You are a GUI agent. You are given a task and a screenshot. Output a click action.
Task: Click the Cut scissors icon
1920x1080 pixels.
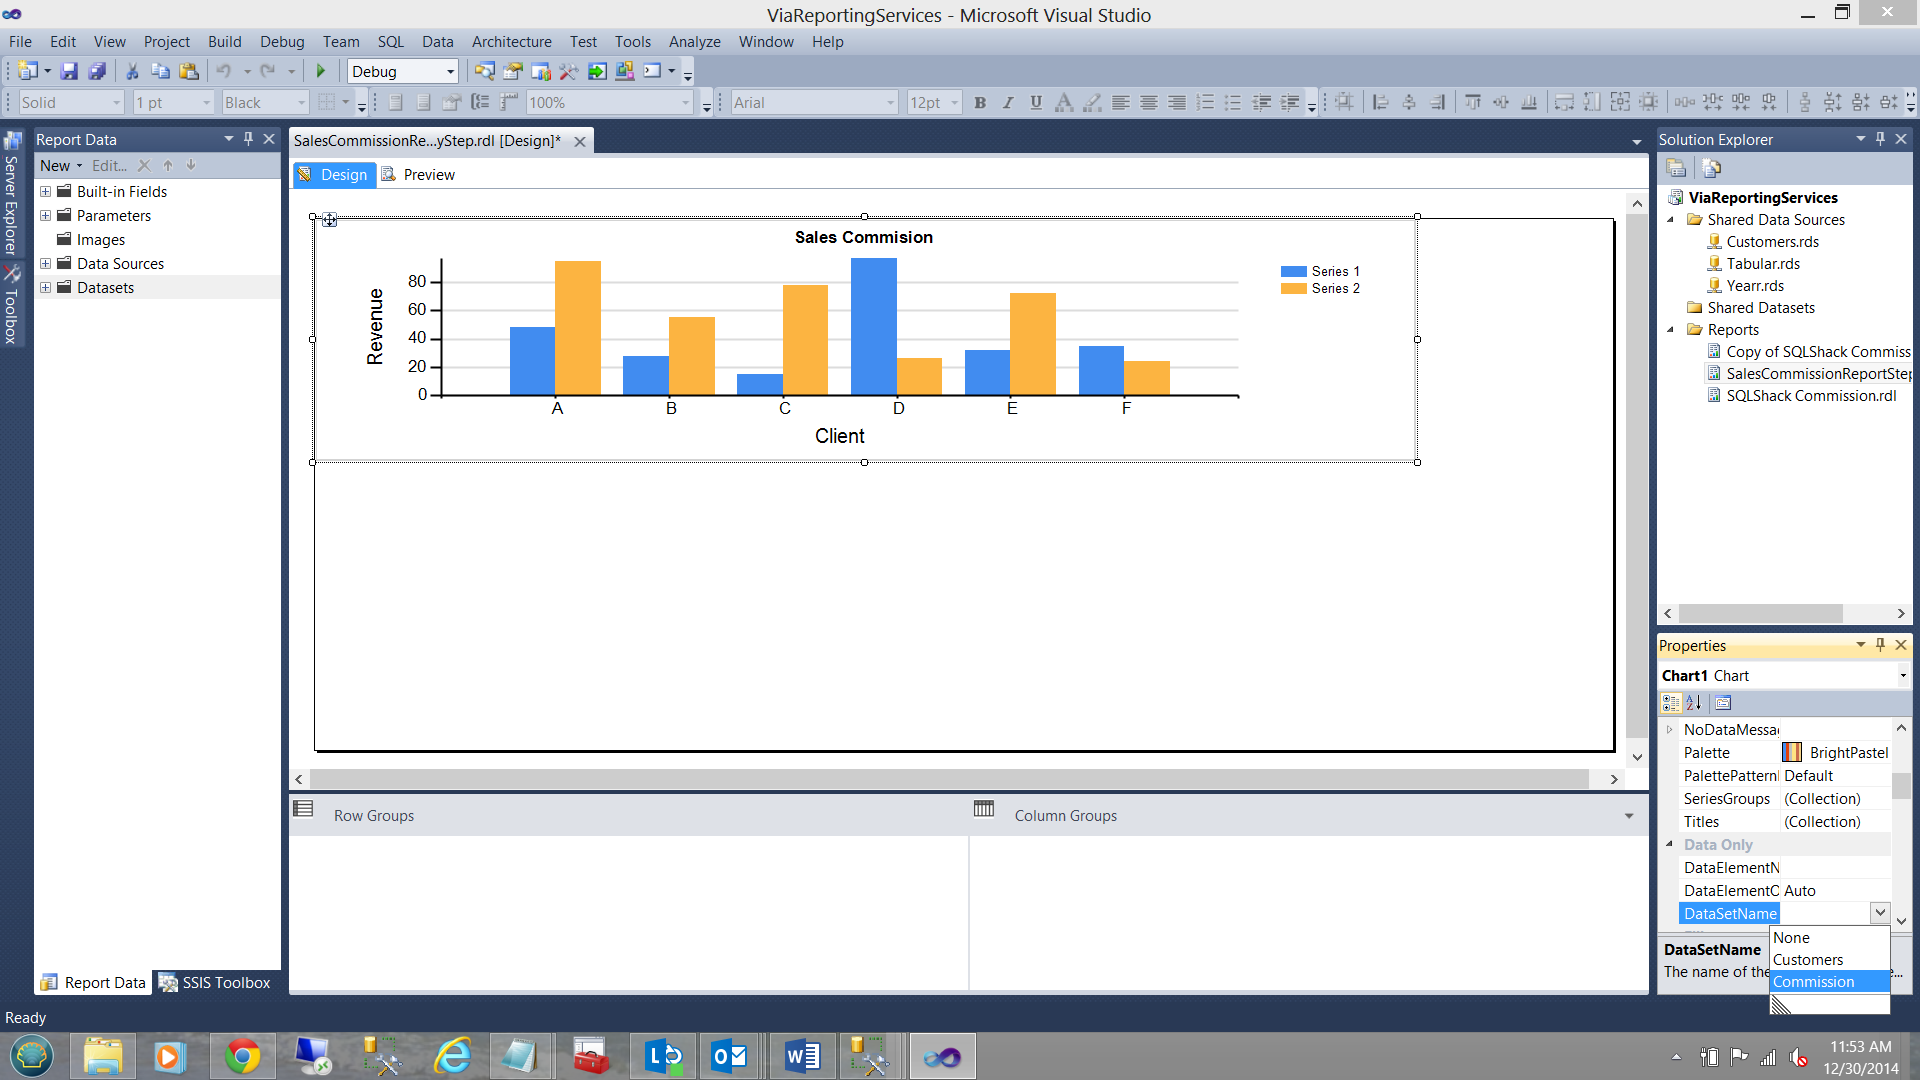(131, 71)
